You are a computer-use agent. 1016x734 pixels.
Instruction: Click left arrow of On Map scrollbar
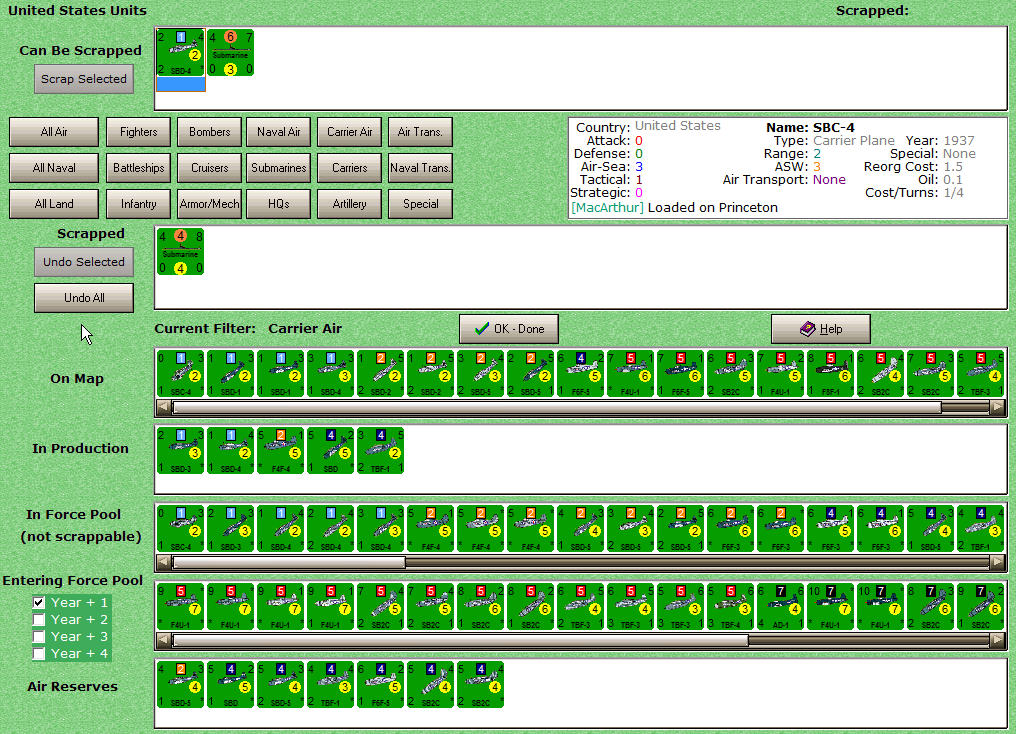coord(164,407)
